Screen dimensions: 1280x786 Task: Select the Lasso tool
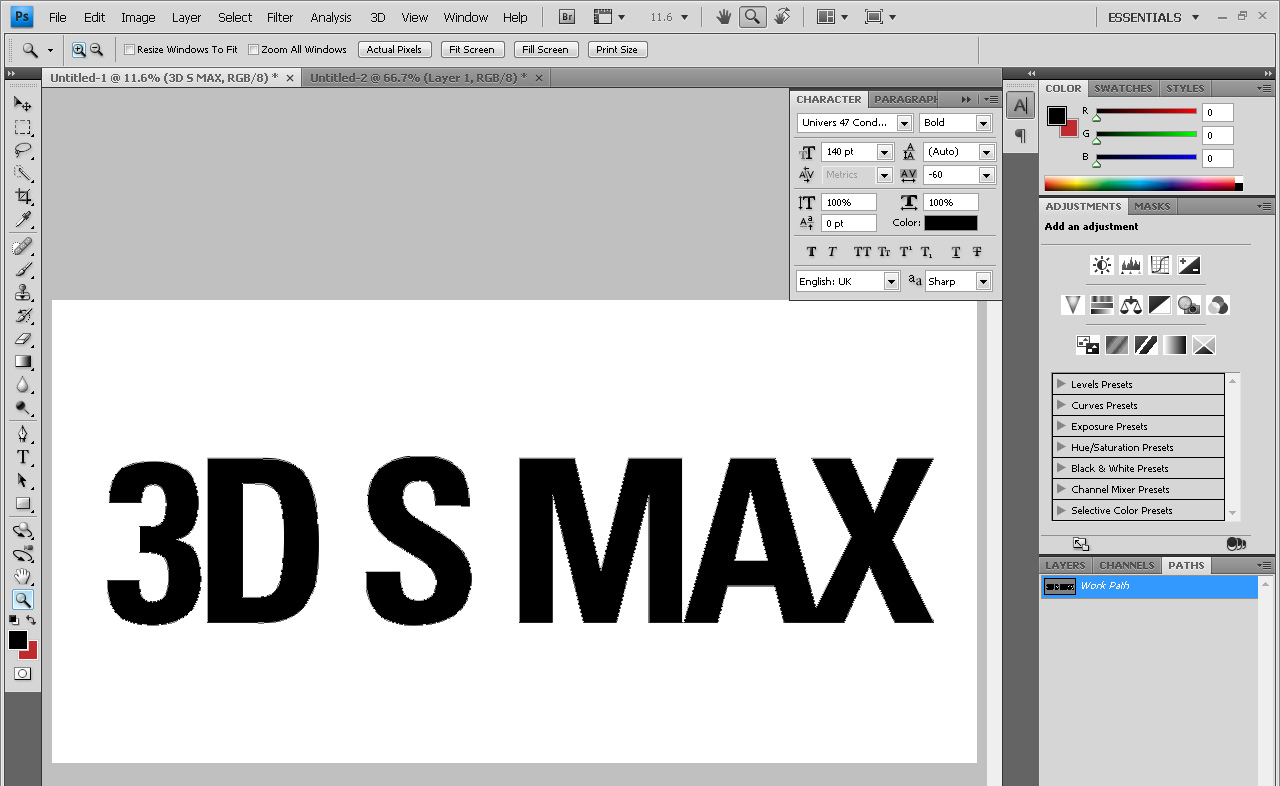[22, 150]
